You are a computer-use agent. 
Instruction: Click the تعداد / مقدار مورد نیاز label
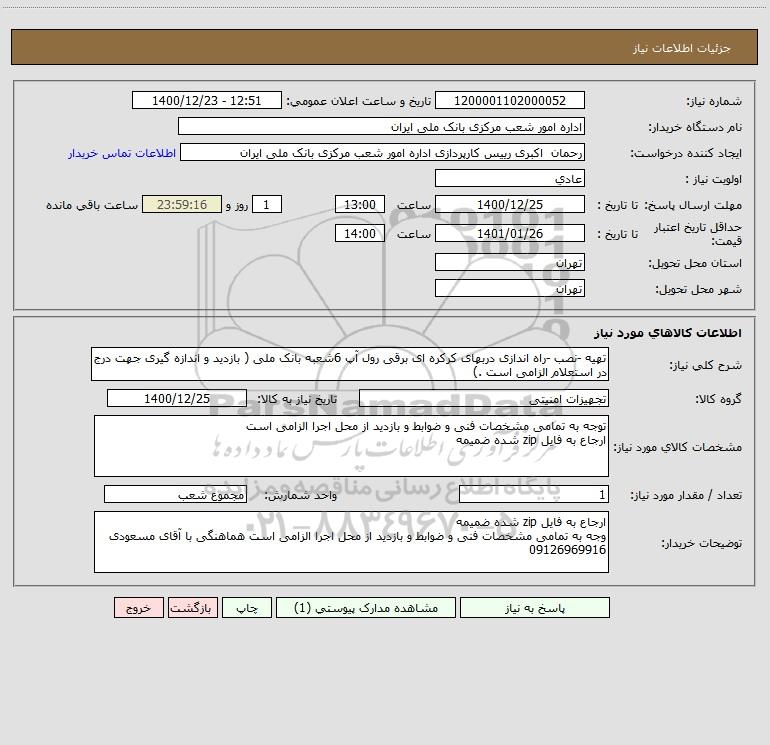click(x=686, y=495)
